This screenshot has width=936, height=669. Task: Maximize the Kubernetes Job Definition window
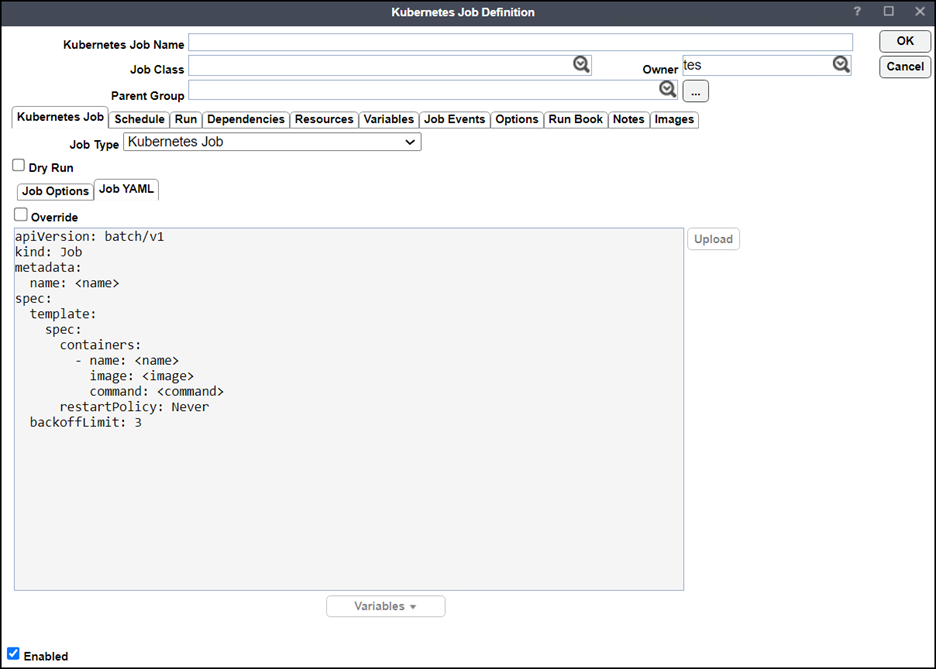pos(889,11)
